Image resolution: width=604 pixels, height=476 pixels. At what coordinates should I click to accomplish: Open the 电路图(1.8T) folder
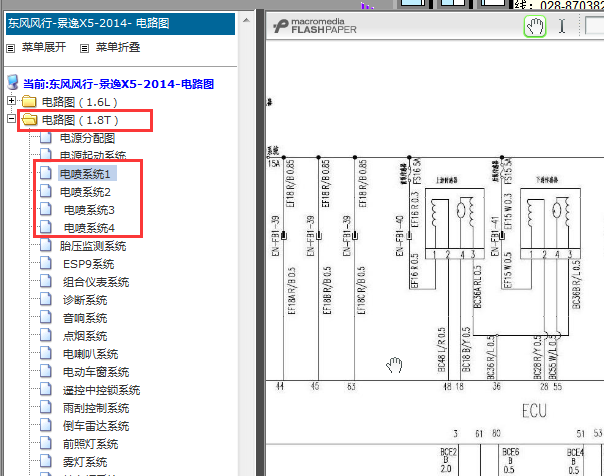[x=80, y=120]
